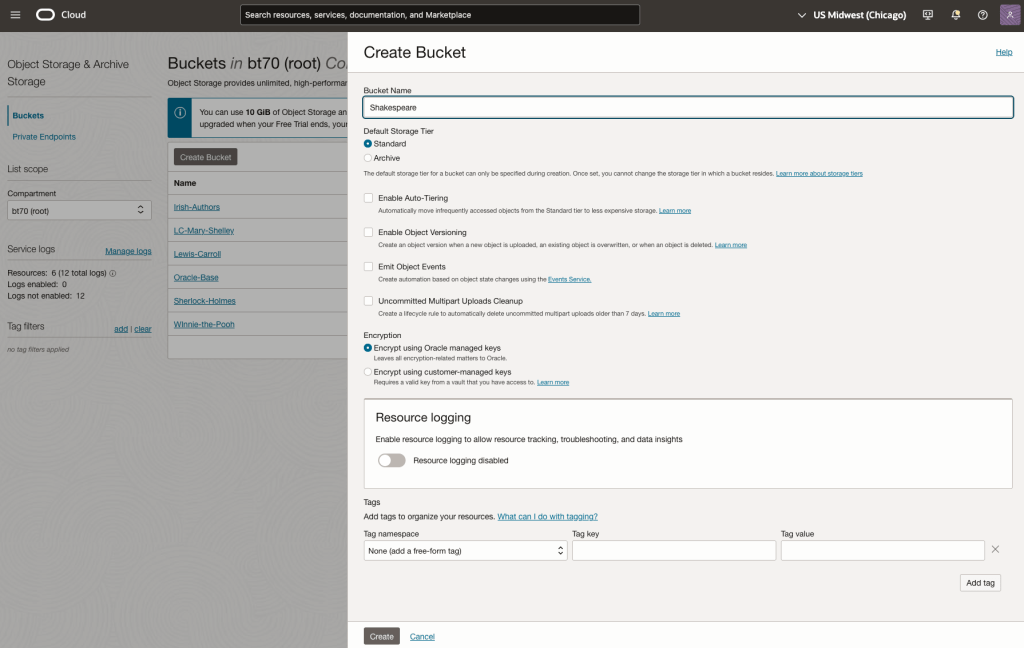
Task: Click the Oracle Cloud logo
Action: tap(61, 15)
